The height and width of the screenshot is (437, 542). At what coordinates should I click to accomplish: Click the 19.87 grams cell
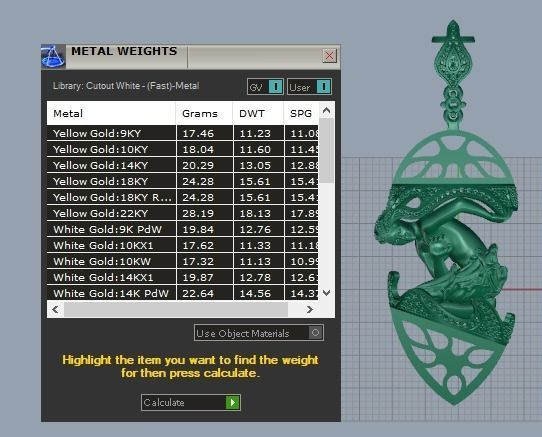pyautogui.click(x=204, y=277)
